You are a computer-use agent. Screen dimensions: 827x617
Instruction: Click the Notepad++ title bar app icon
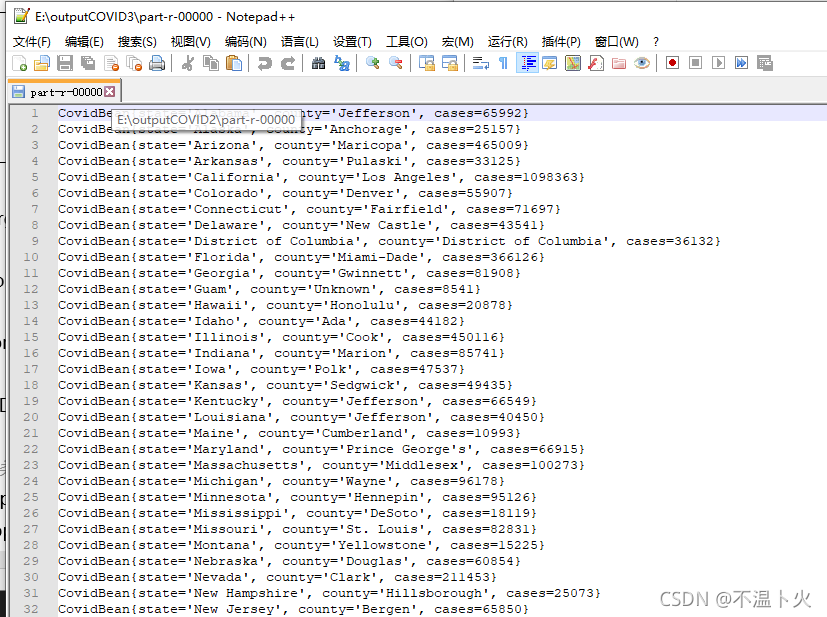coord(22,16)
